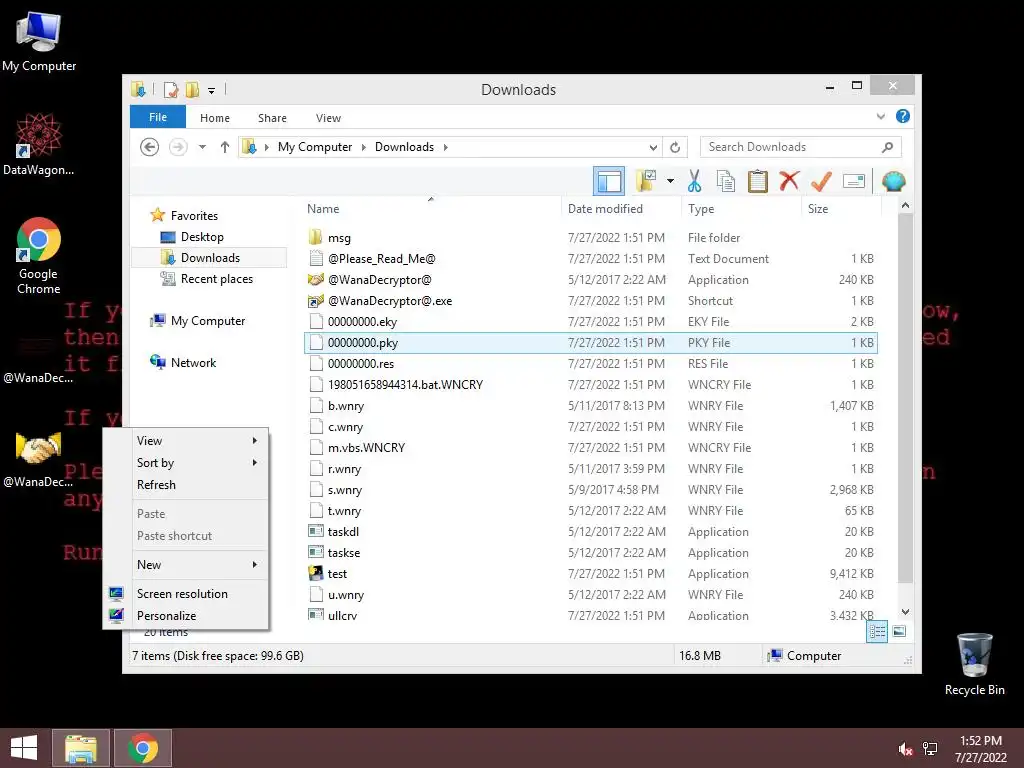Open the folder options toolbar icon
The height and width of the screenshot is (768, 1024).
pos(646,181)
